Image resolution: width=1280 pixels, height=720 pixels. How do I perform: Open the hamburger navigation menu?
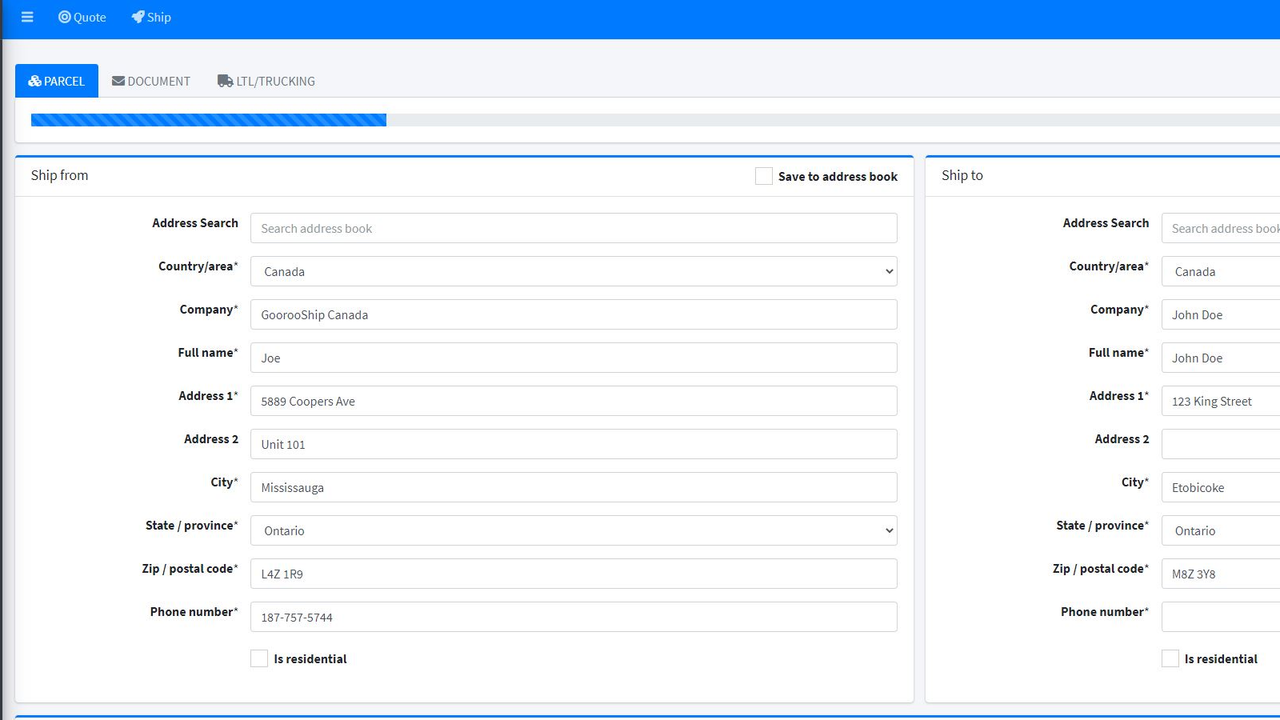pos(27,16)
